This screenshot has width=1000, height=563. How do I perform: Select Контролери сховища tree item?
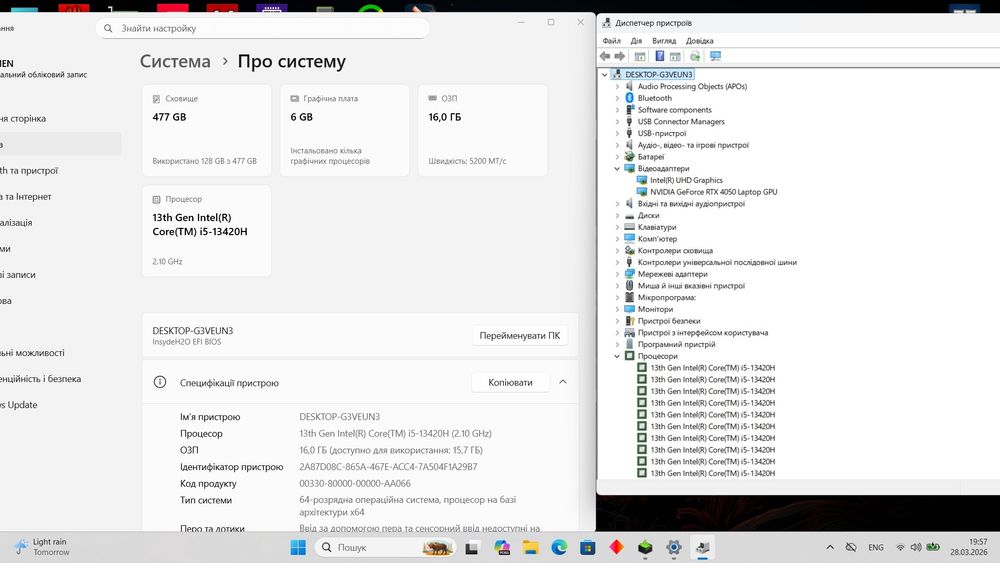coord(675,251)
